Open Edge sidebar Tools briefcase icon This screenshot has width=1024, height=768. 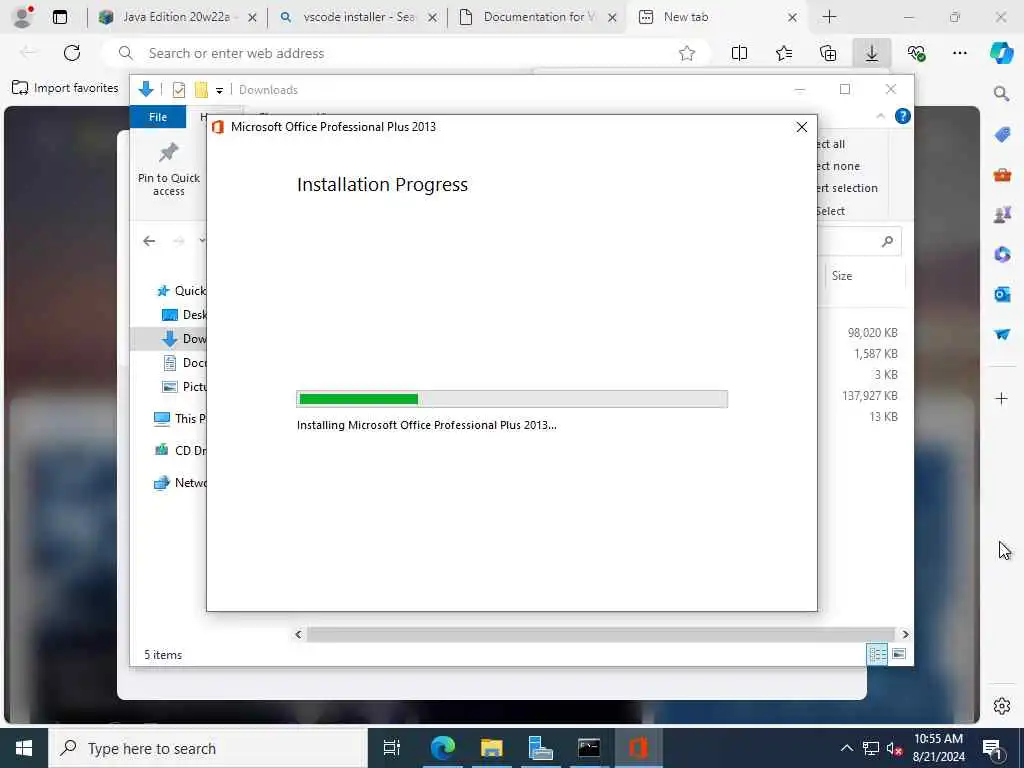pyautogui.click(x=1002, y=174)
